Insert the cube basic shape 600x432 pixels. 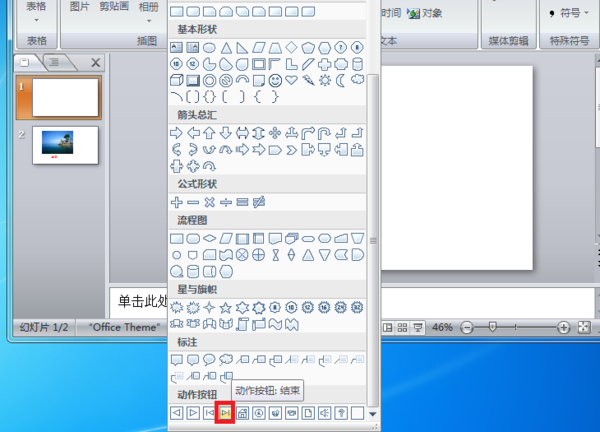(x=177, y=80)
